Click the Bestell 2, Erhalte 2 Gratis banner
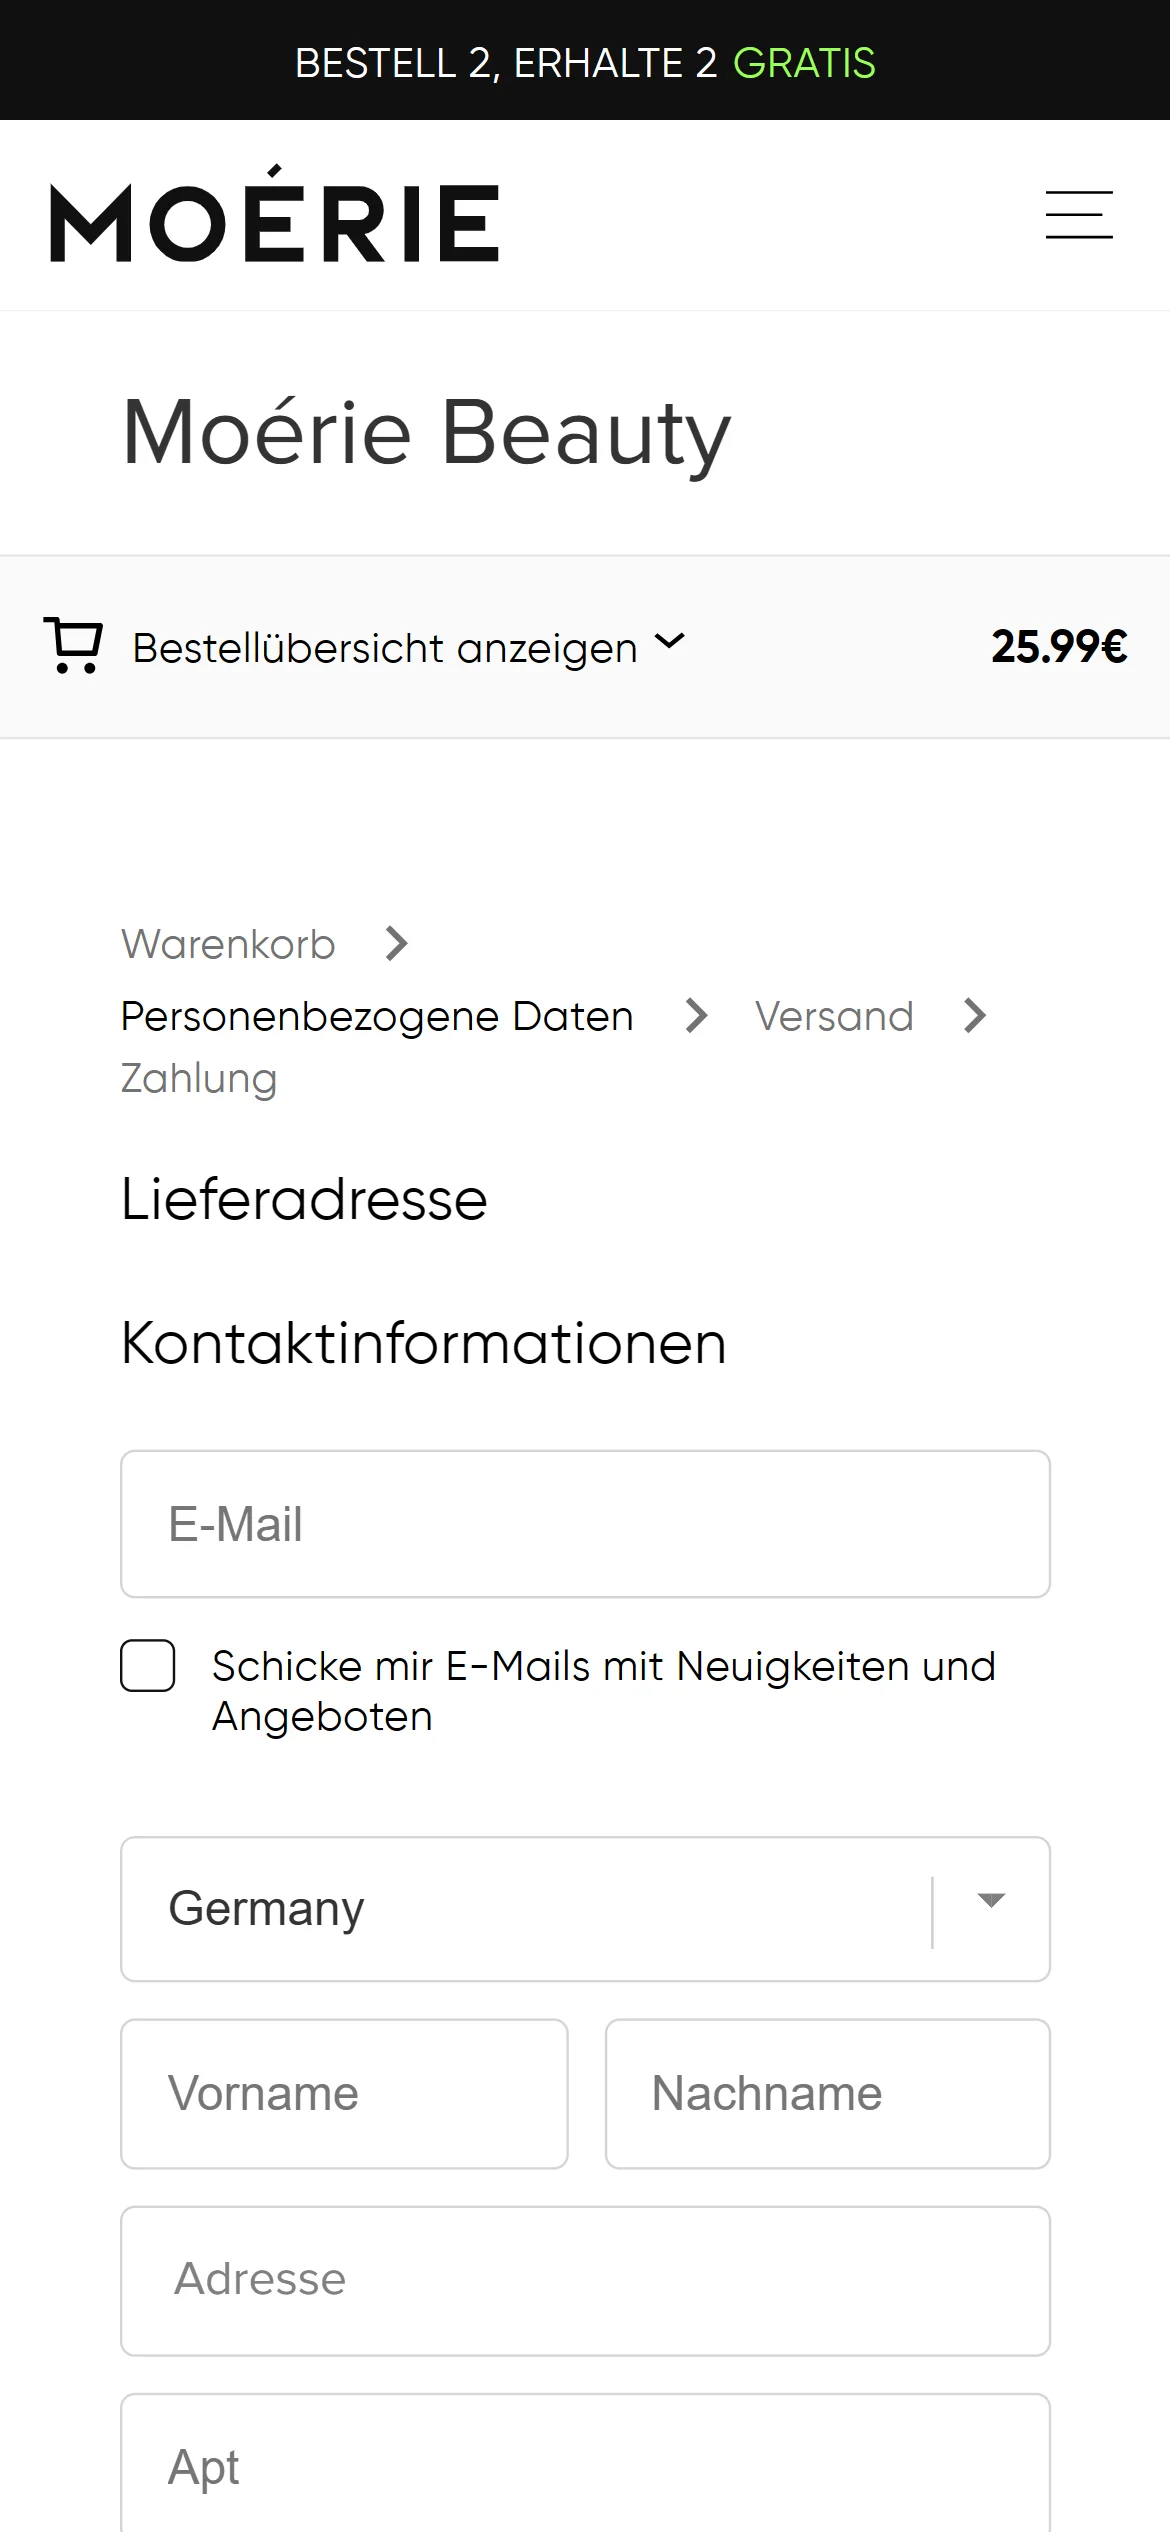The height and width of the screenshot is (2532, 1170). [585, 62]
